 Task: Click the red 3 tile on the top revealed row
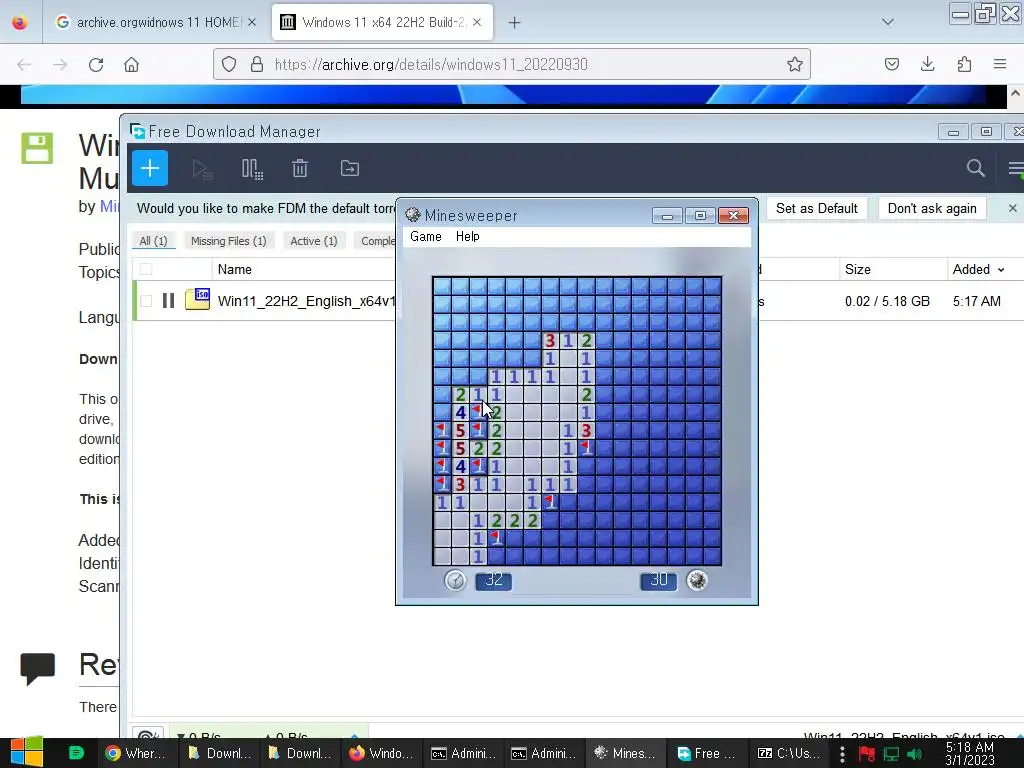pyautogui.click(x=550, y=340)
